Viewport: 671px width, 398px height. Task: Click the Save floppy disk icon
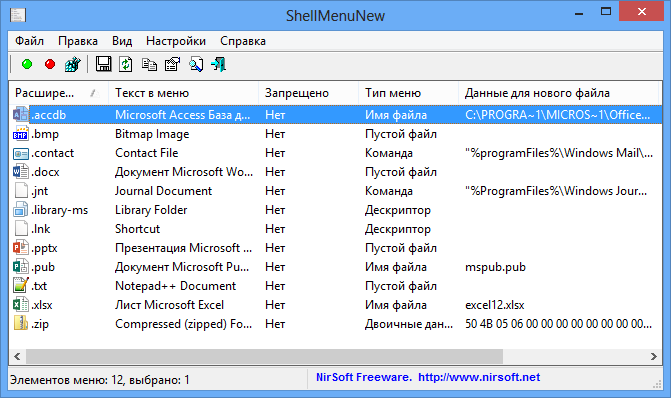pos(103,64)
